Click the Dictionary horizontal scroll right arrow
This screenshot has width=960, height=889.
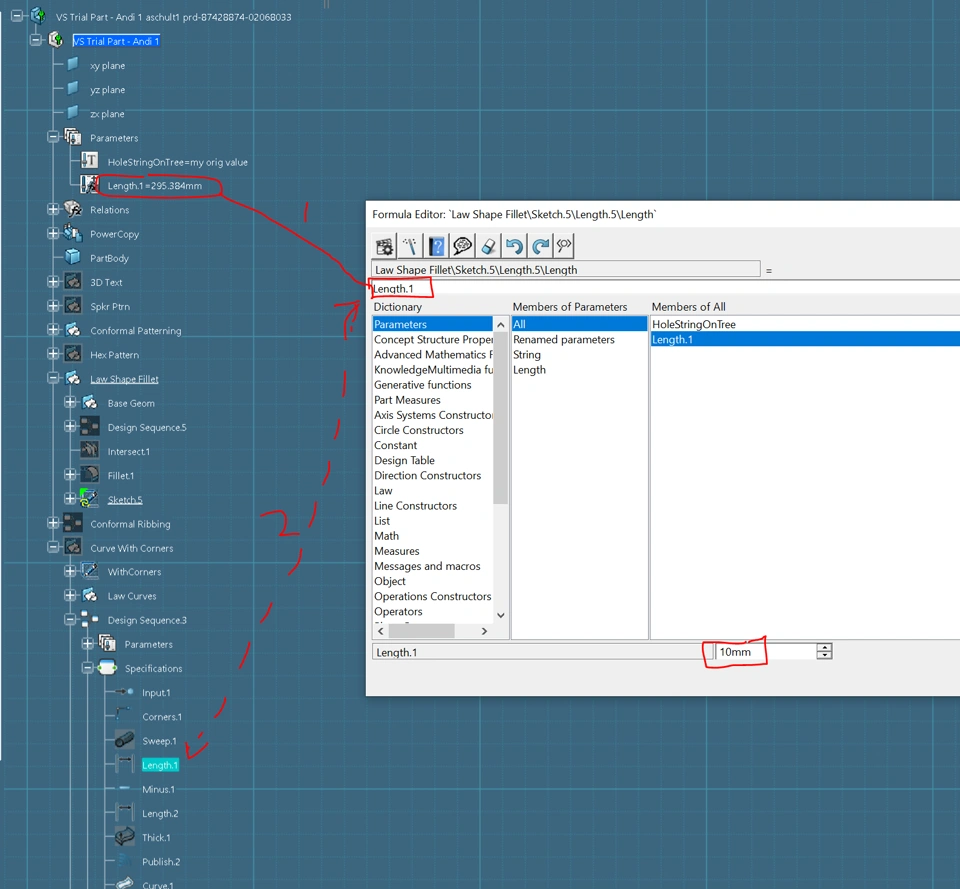coord(484,631)
